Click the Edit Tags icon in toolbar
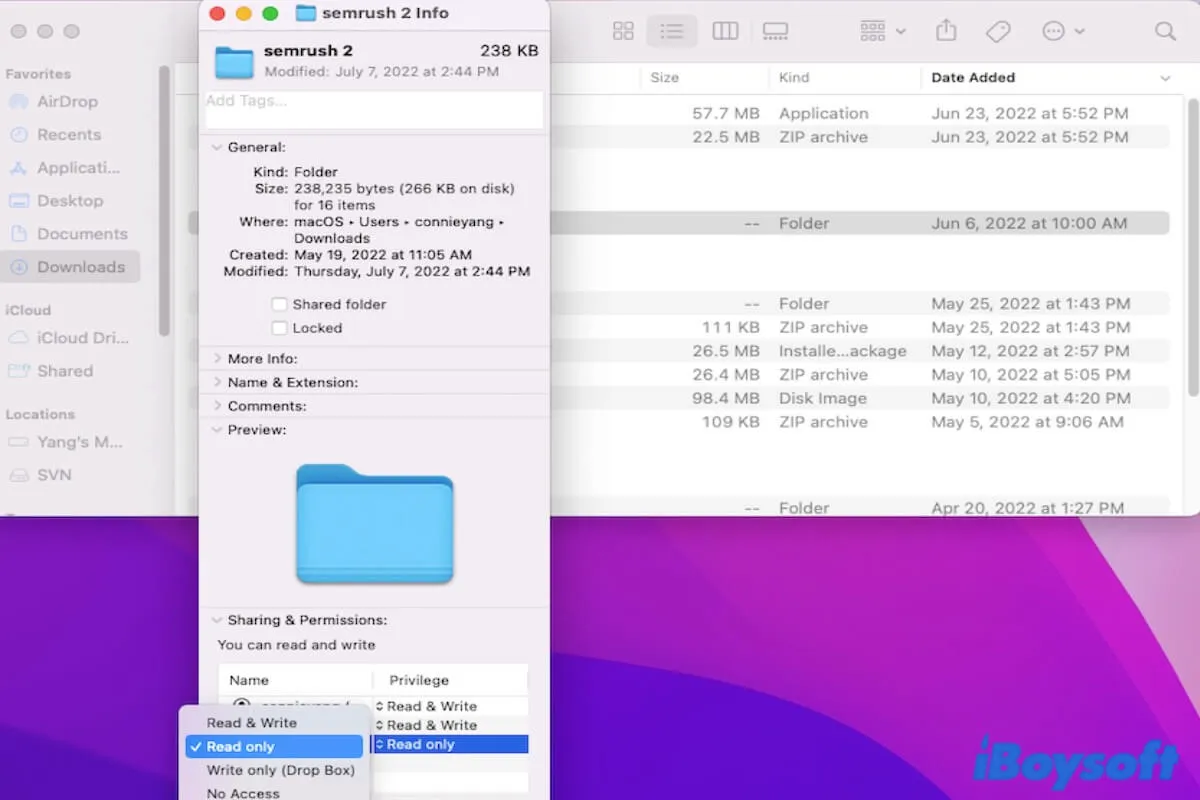The width and height of the screenshot is (1200, 800). [x=997, y=31]
